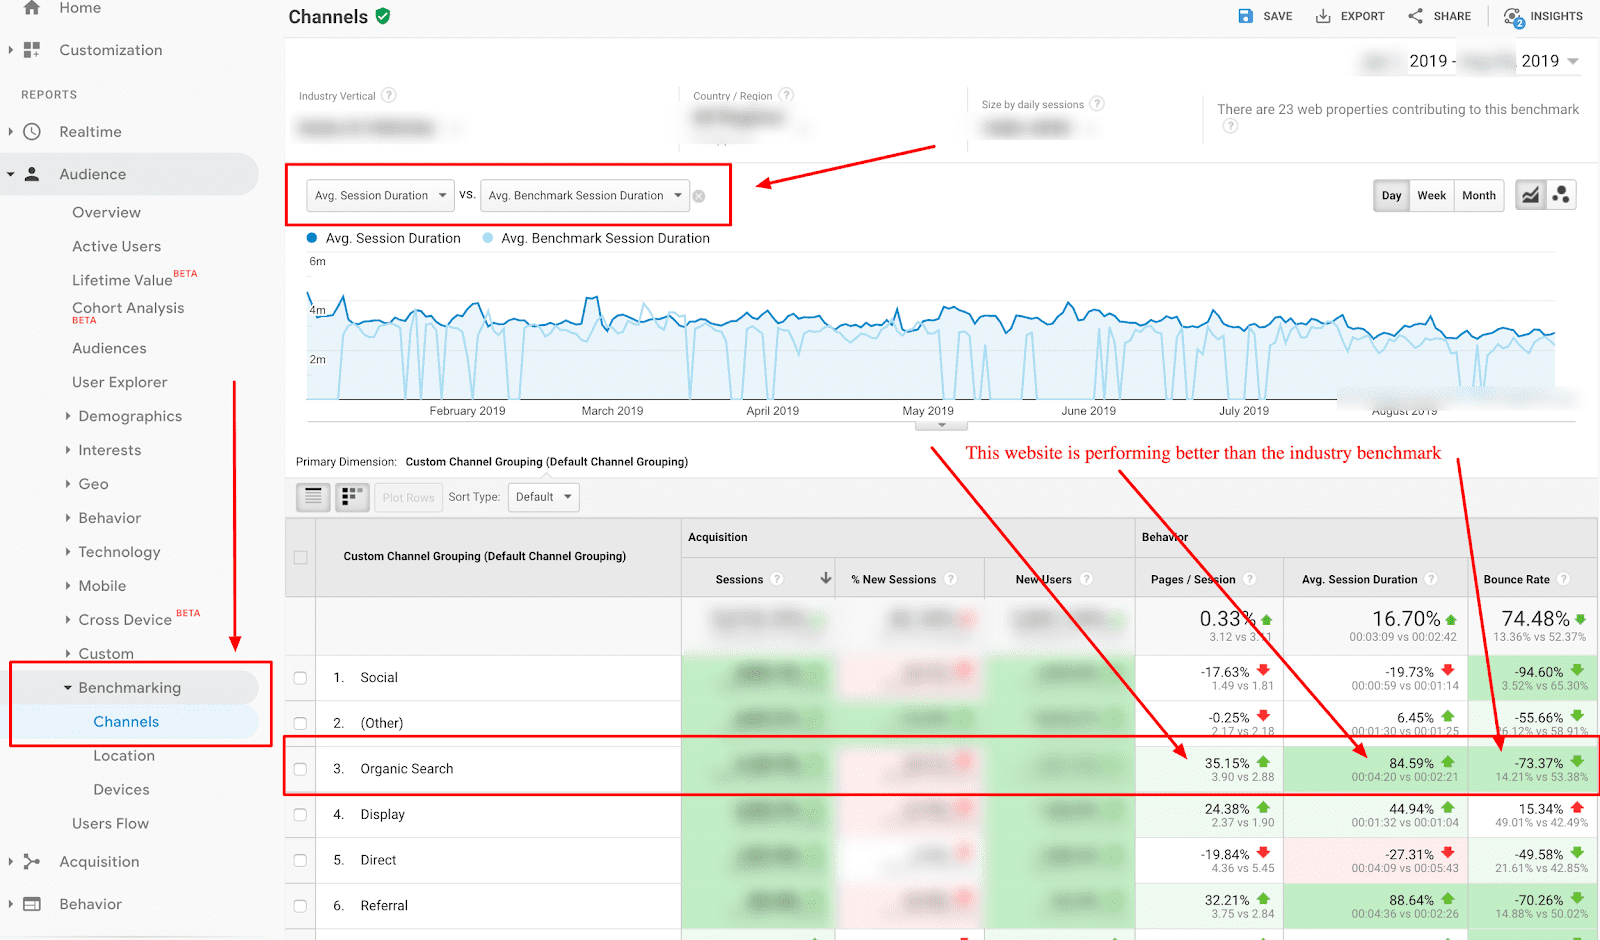Open the Insights panel icon
The height and width of the screenshot is (940, 1600).
(x=1513, y=17)
